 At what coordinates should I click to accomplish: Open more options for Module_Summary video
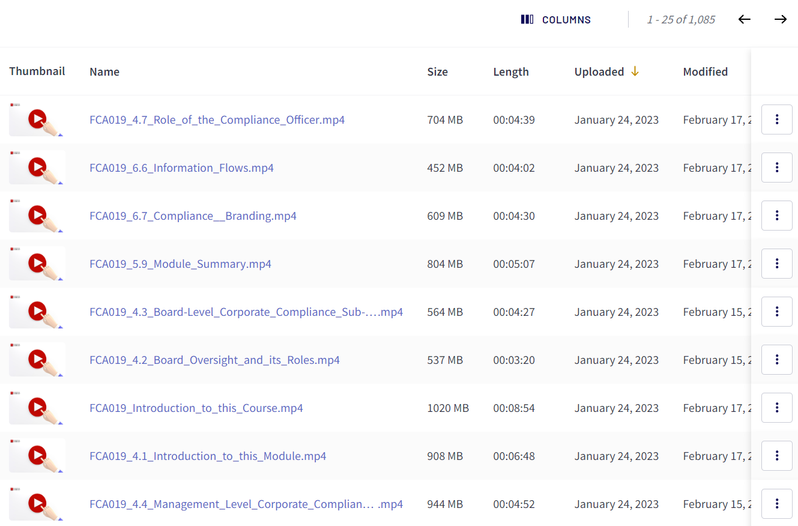pos(777,264)
